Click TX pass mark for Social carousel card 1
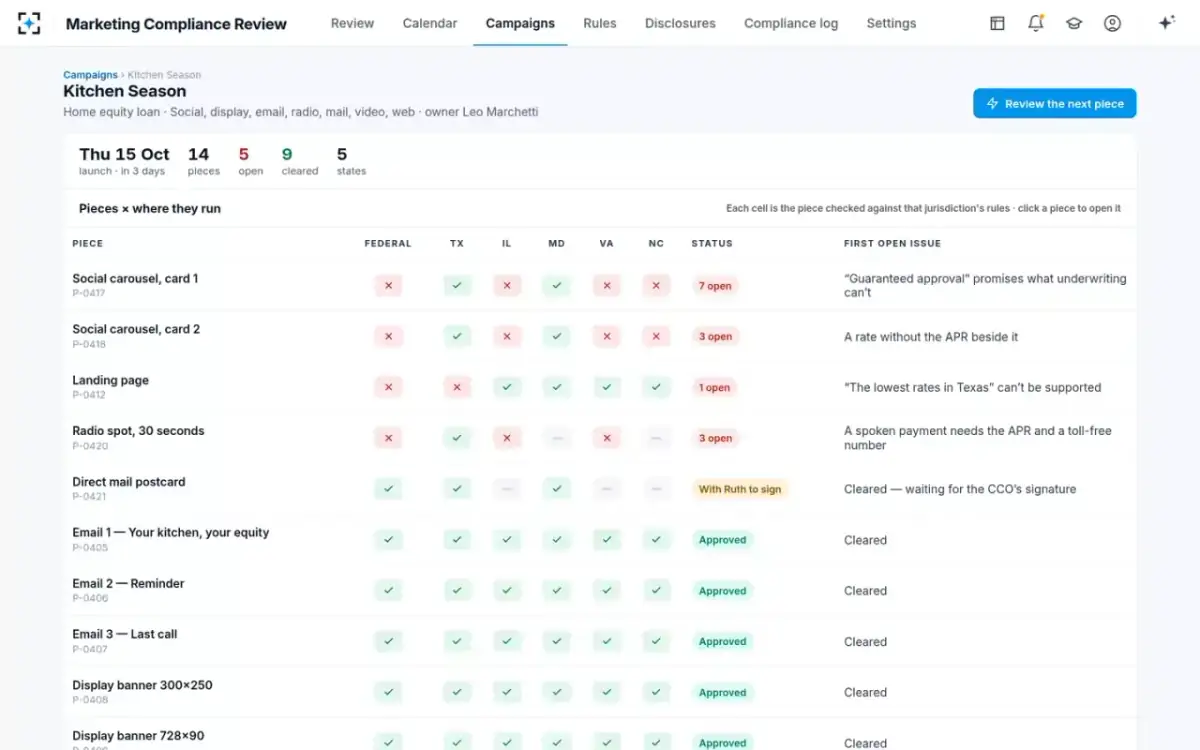The image size is (1200, 750). (x=457, y=286)
